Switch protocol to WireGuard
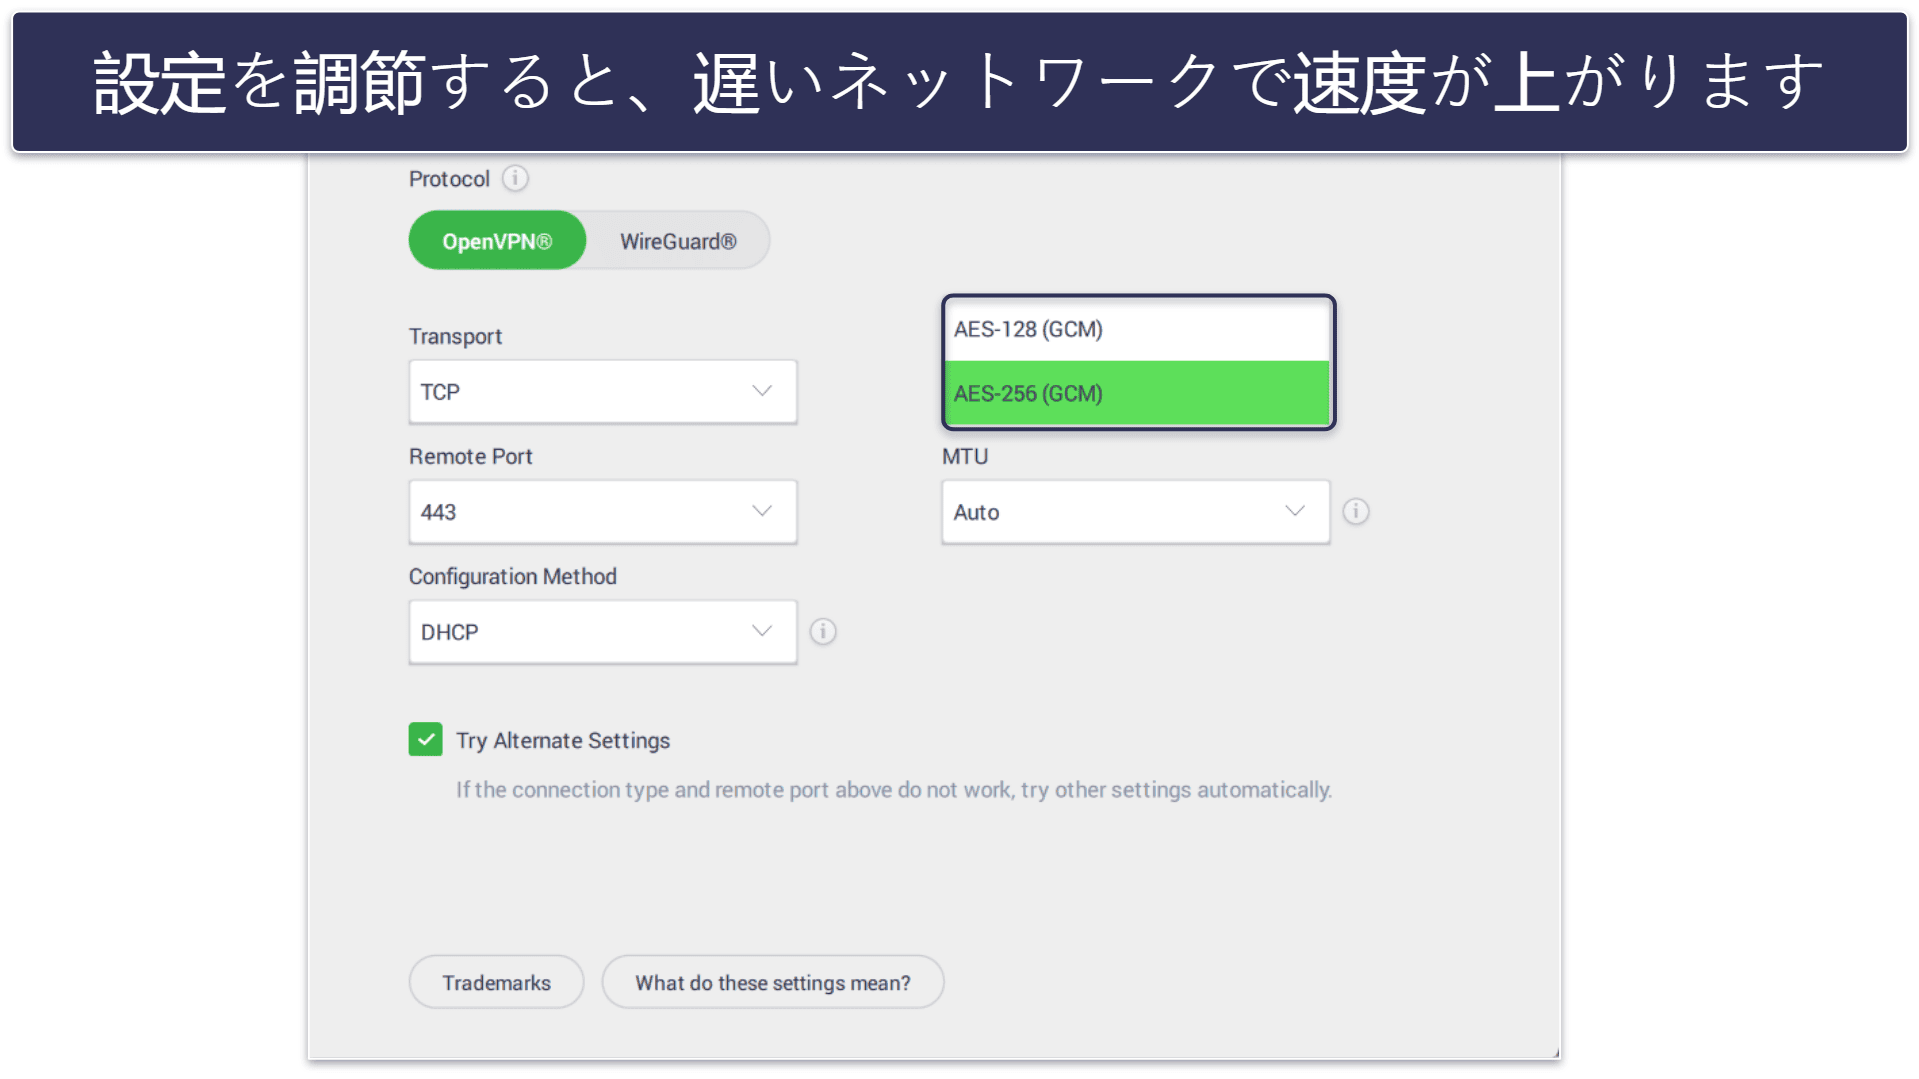Image resolution: width=1919 pixels, height=1079 pixels. point(678,241)
